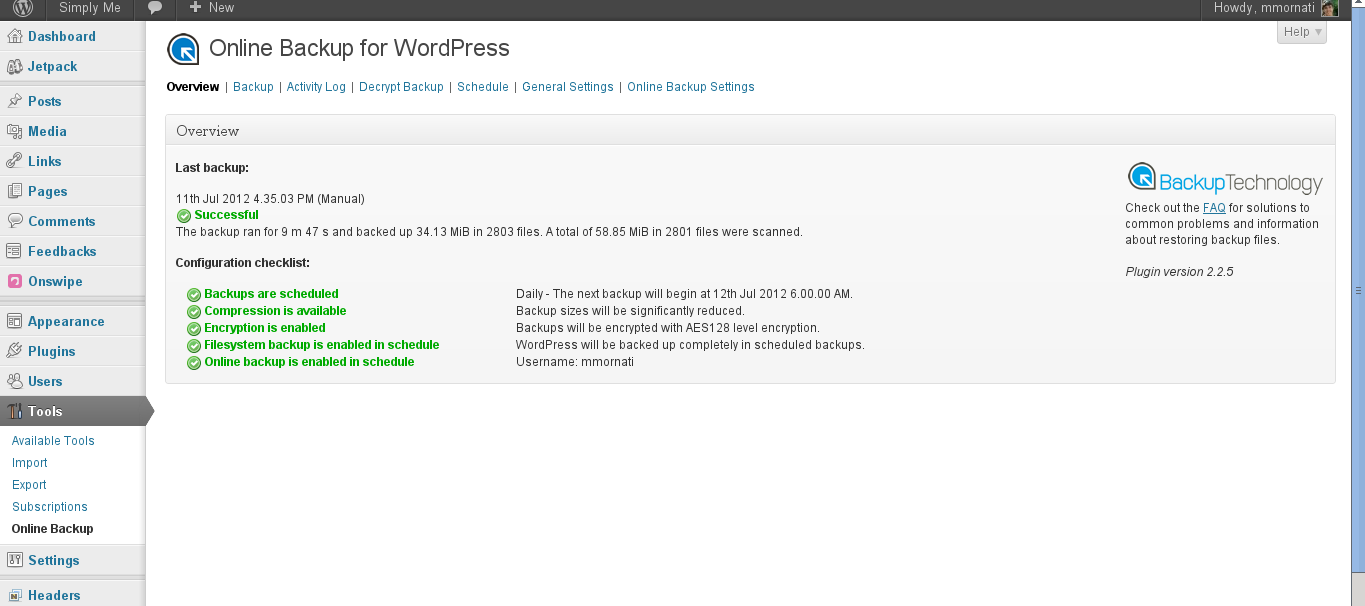The image size is (1365, 606).
Task: Expand the Help dropdown tab
Action: click(x=1302, y=32)
